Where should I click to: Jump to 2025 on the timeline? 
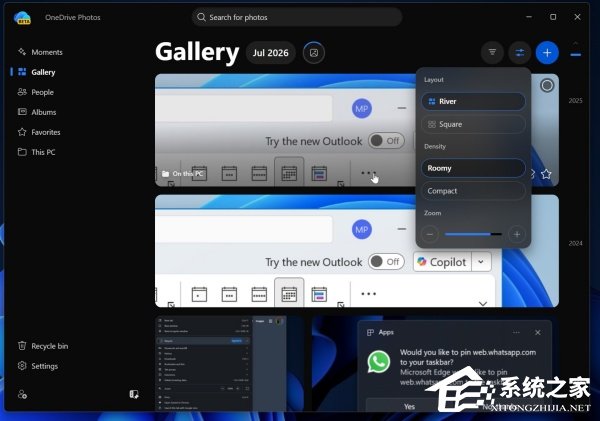click(575, 101)
